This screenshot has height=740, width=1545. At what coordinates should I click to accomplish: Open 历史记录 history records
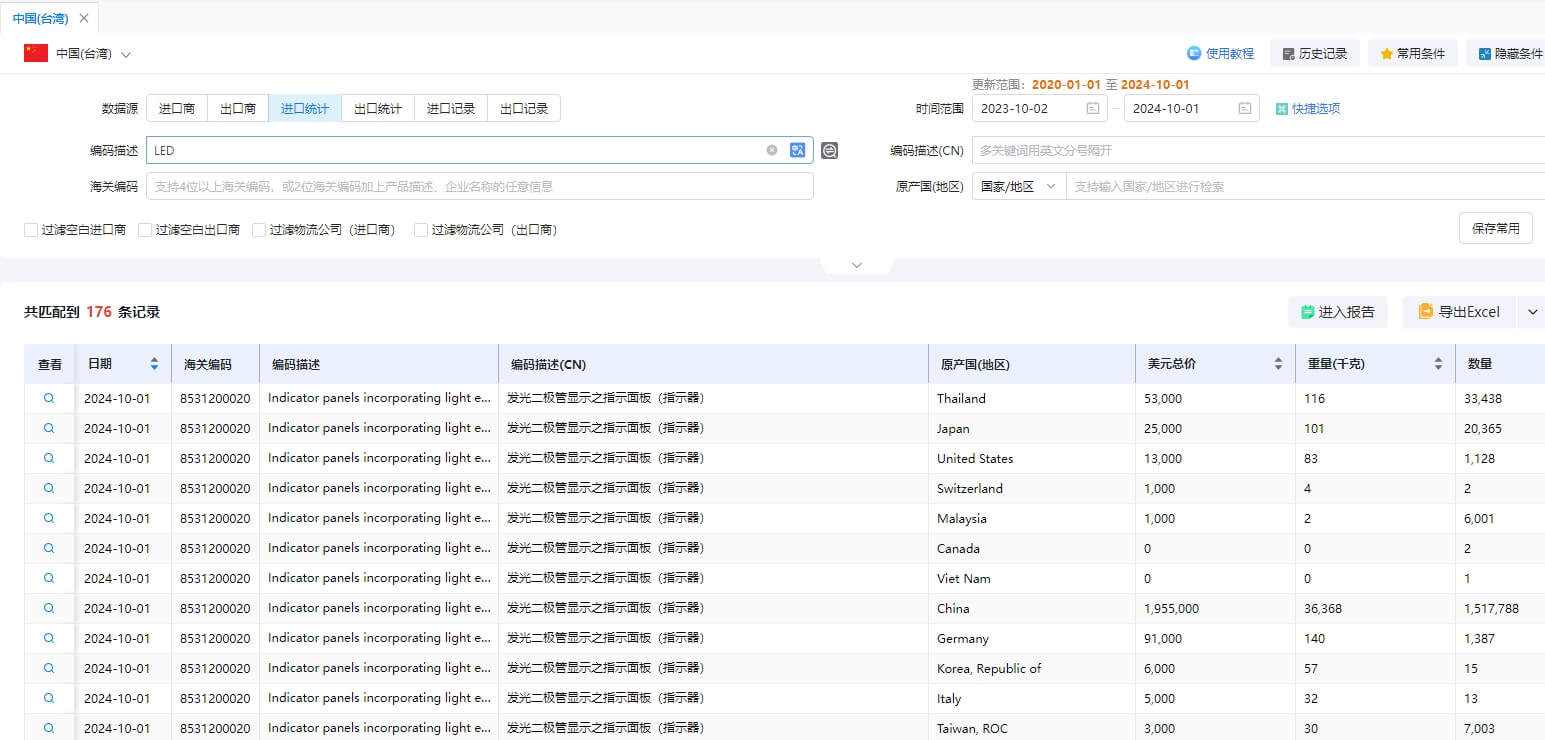click(x=1314, y=54)
